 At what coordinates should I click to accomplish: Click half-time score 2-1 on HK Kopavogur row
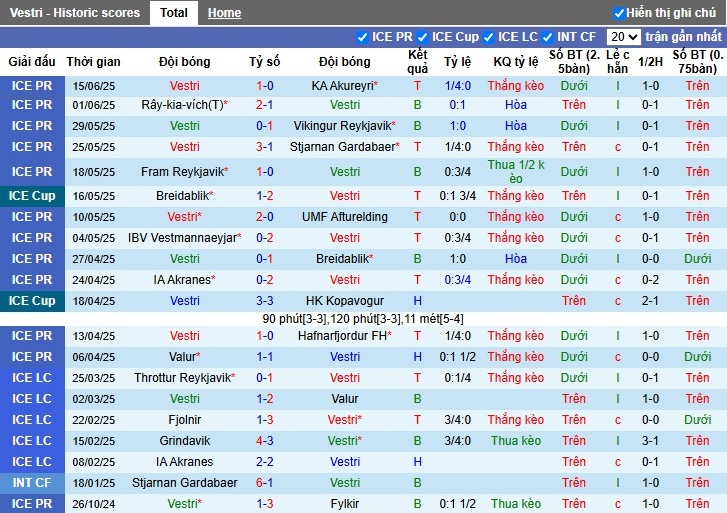click(650, 301)
